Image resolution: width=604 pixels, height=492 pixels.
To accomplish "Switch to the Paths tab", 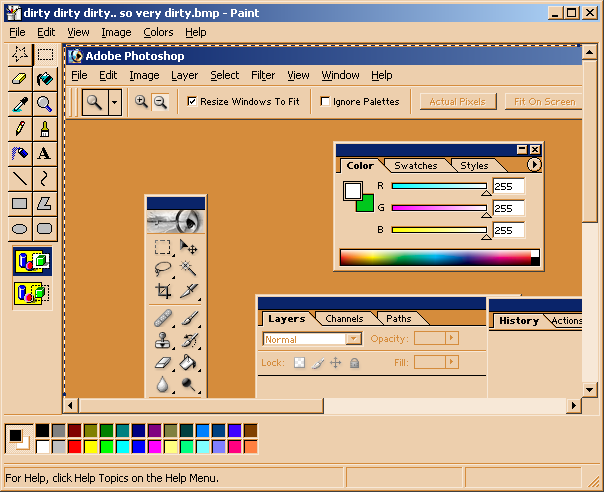I will click(399, 319).
